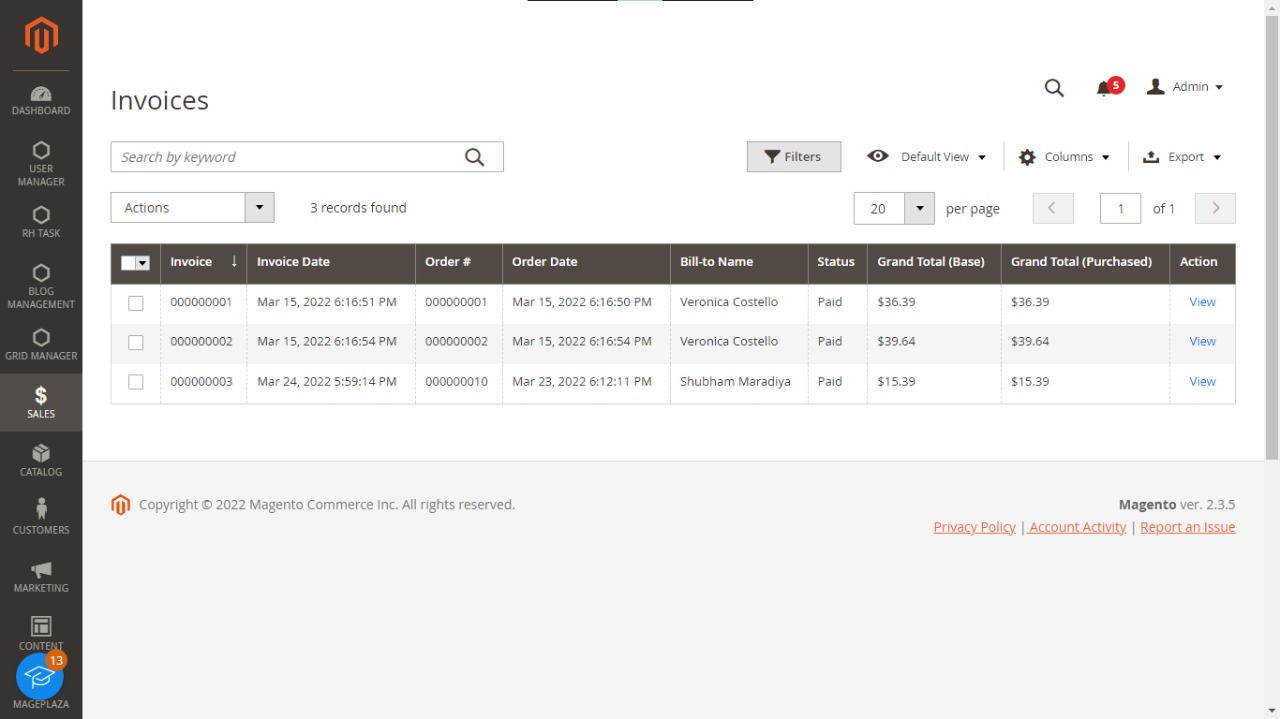Open the per page size dropdown
Image resolution: width=1280 pixels, height=719 pixels.
click(x=919, y=208)
